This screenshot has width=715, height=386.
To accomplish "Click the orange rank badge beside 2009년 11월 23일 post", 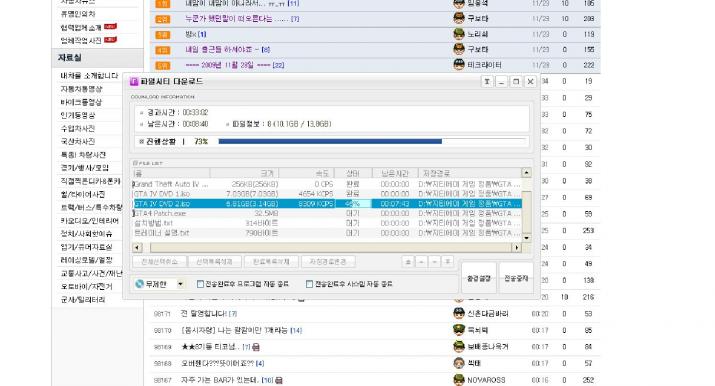I will 162,65.
